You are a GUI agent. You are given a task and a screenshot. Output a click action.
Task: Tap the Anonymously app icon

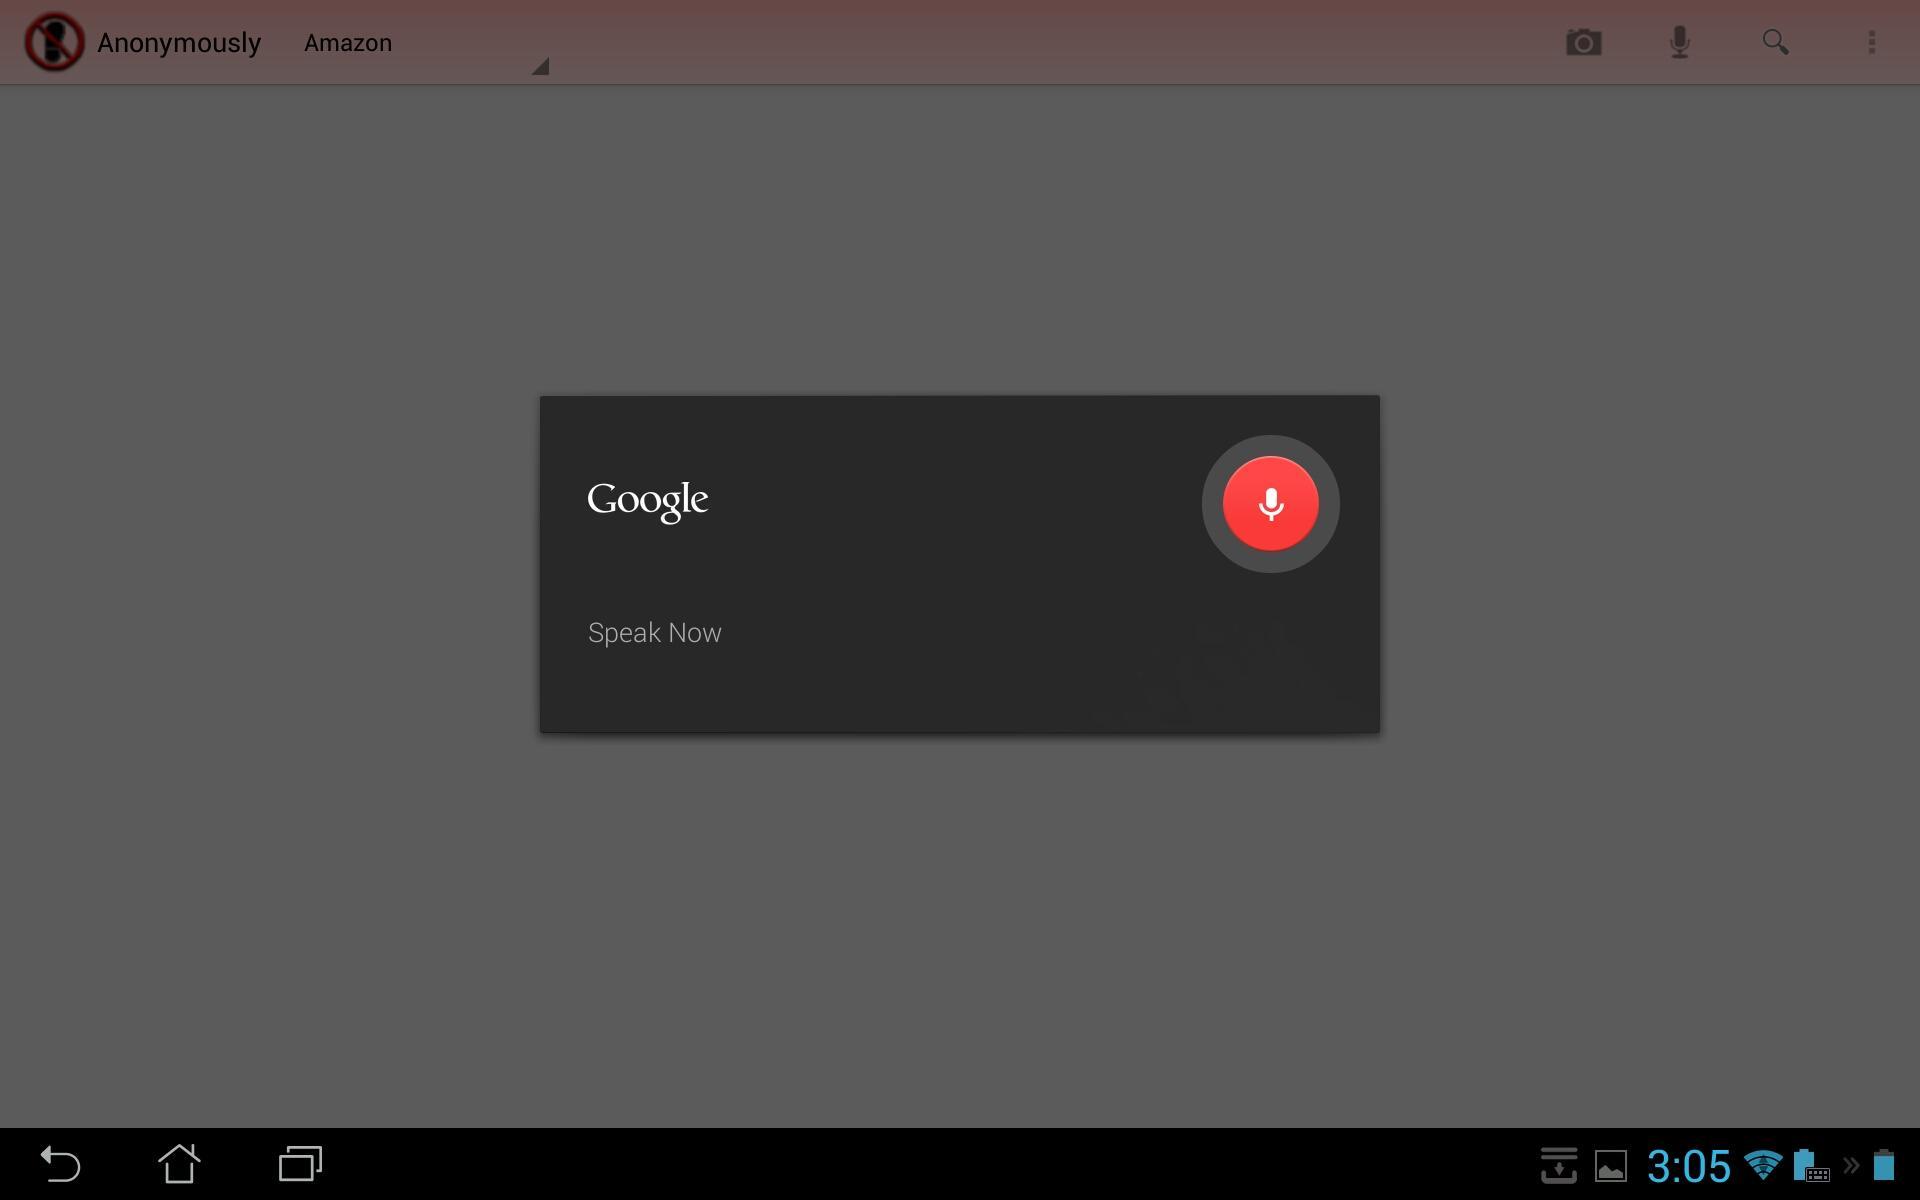[54, 42]
